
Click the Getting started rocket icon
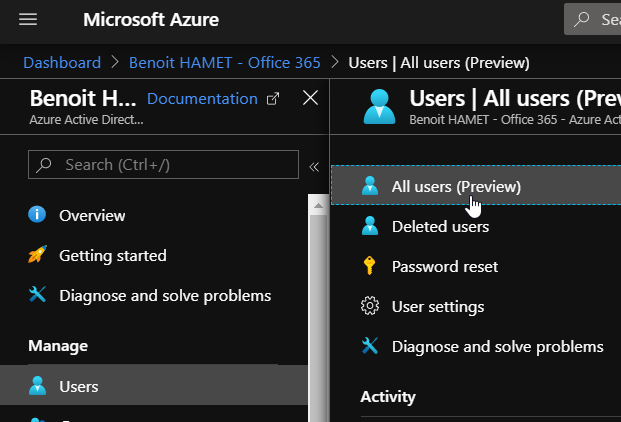click(x=38, y=255)
